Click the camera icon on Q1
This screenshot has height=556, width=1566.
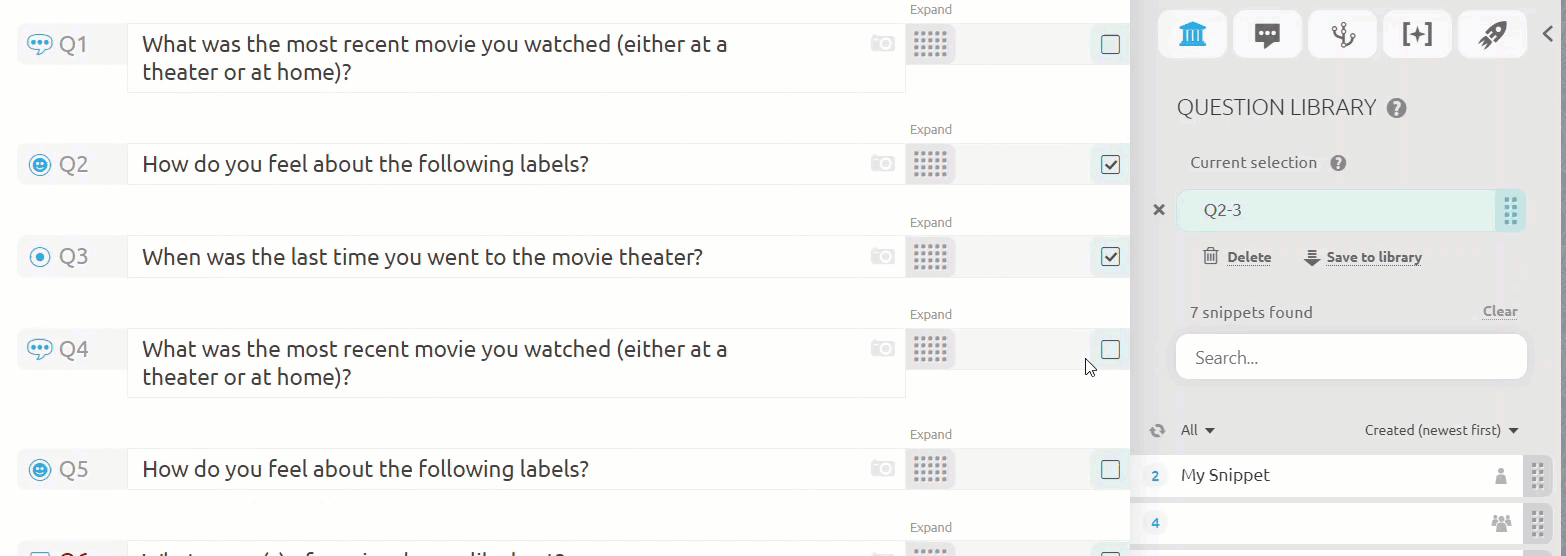click(882, 44)
